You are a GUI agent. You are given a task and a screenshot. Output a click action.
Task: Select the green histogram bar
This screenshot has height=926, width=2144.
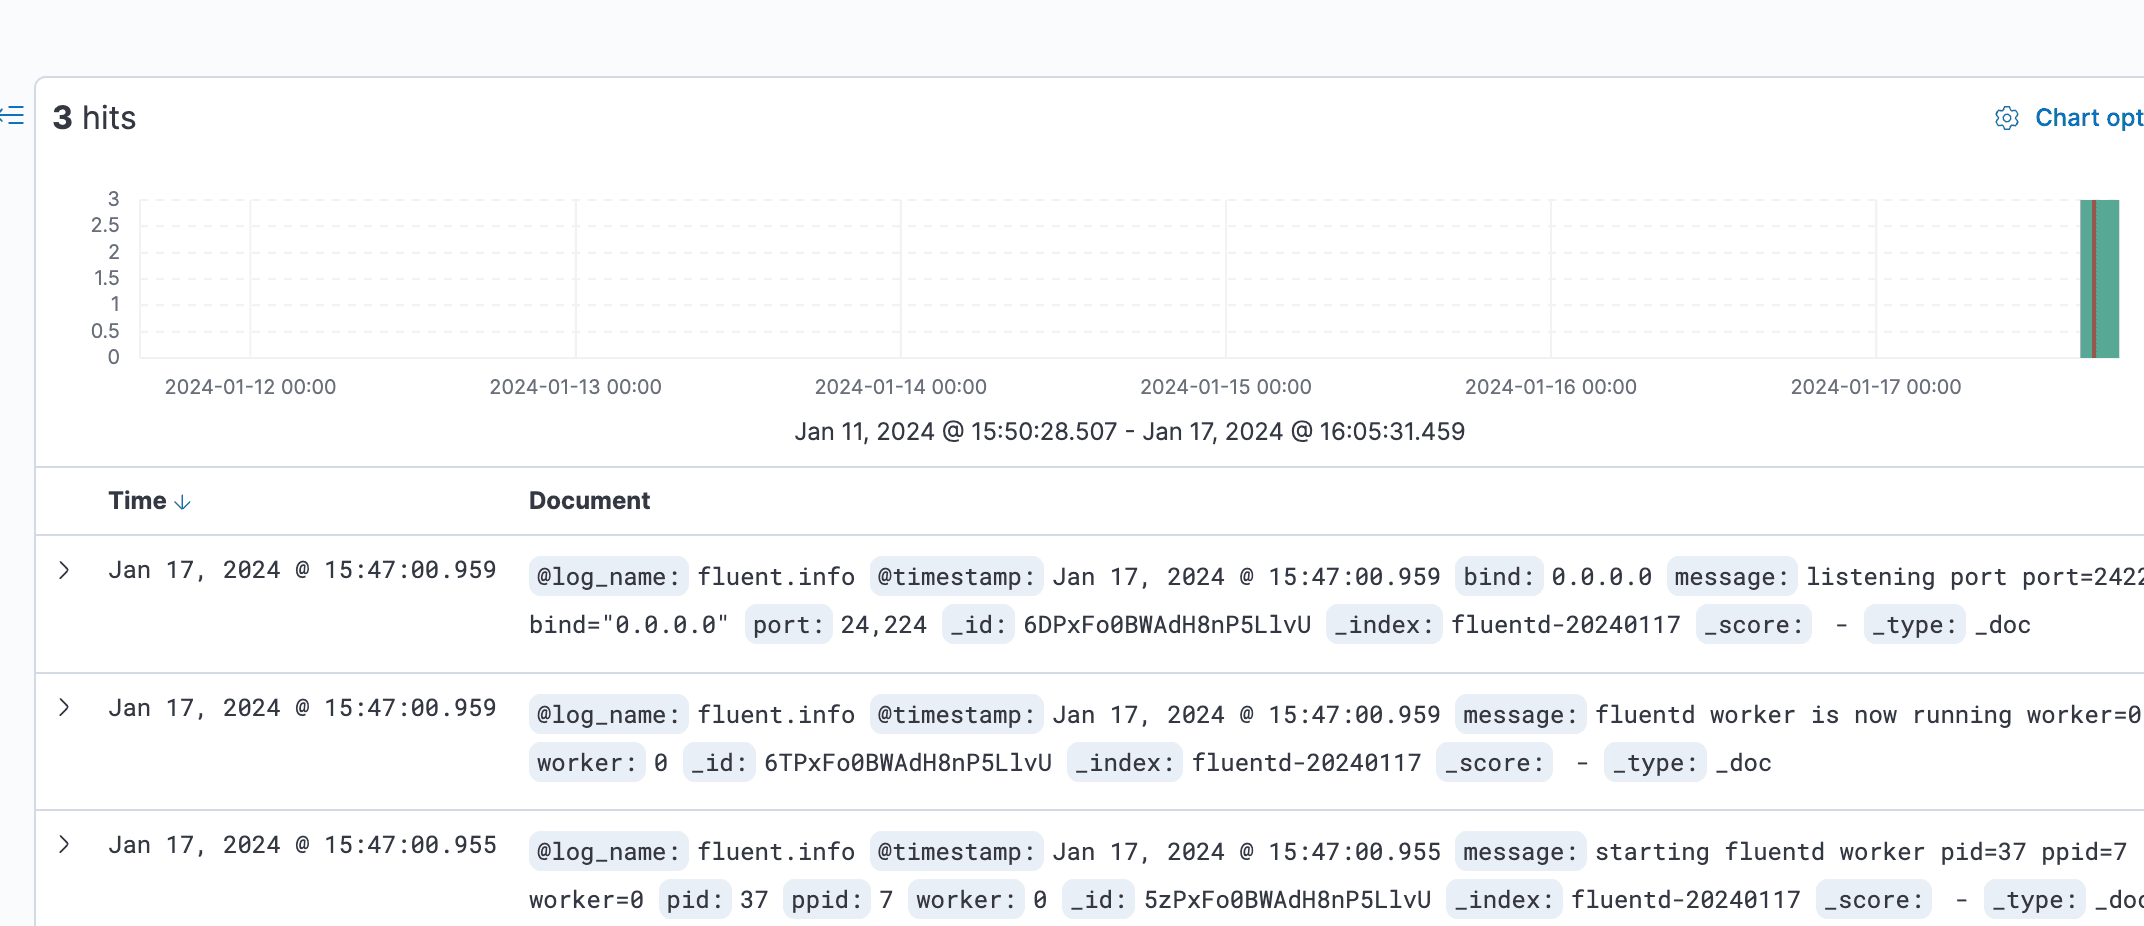[2099, 279]
